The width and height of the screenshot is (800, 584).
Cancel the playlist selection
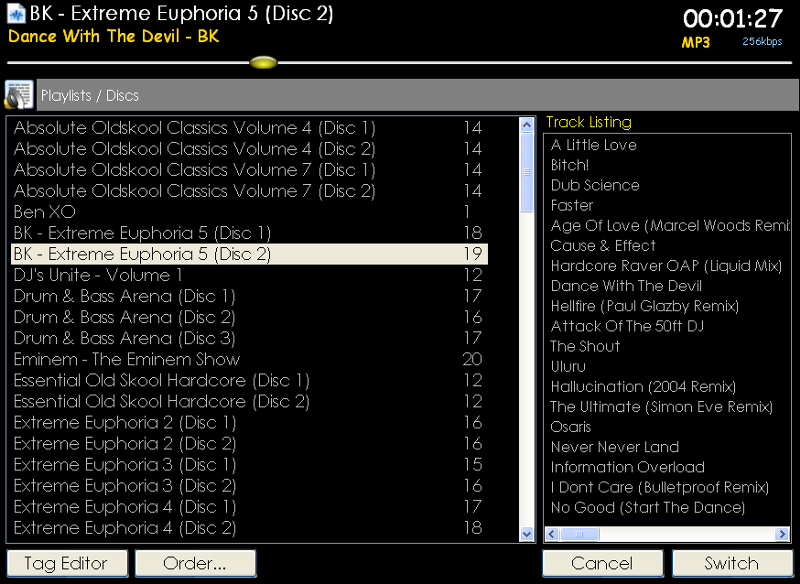(603, 563)
